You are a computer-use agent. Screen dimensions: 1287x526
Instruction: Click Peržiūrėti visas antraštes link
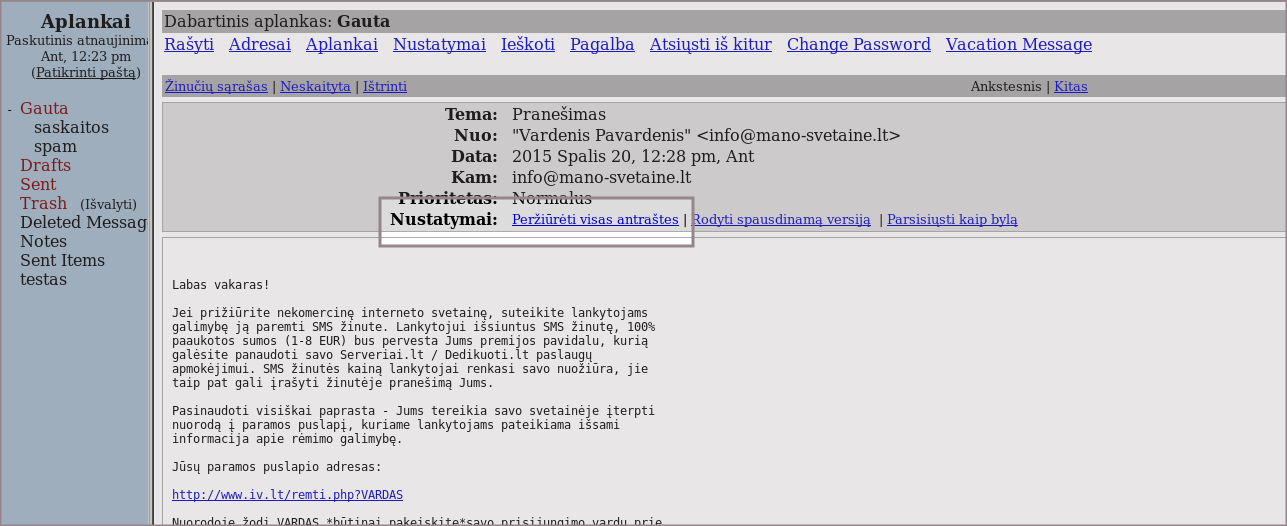595,220
